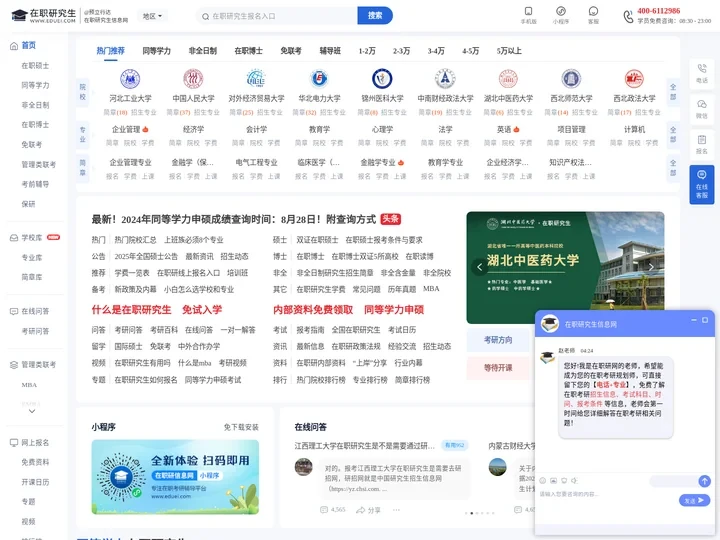Click the 考研方向 button

(498, 340)
